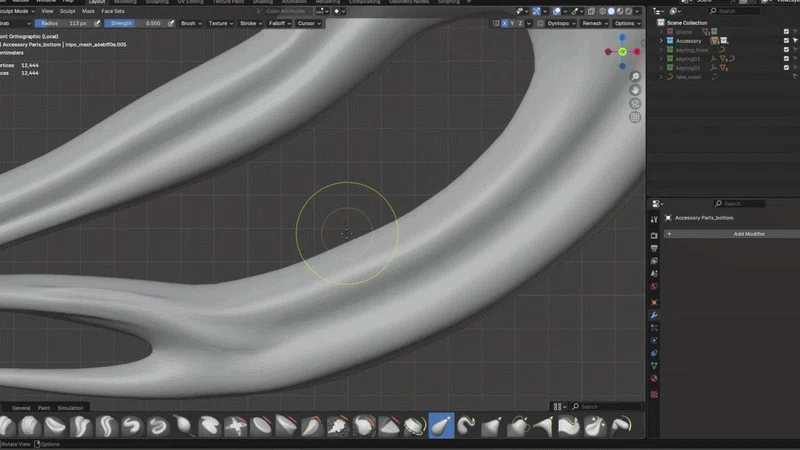Switch to solid viewport shading
The image size is (800, 450).
coord(611,11)
